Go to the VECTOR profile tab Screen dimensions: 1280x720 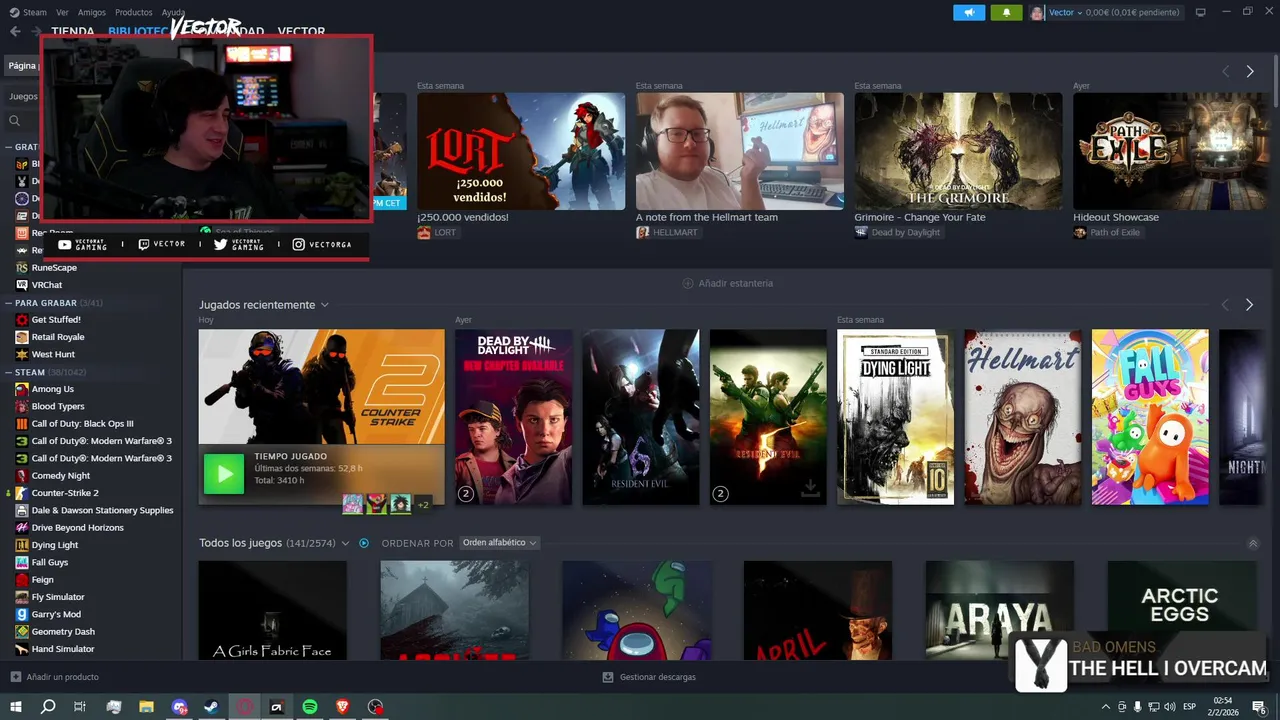click(301, 32)
